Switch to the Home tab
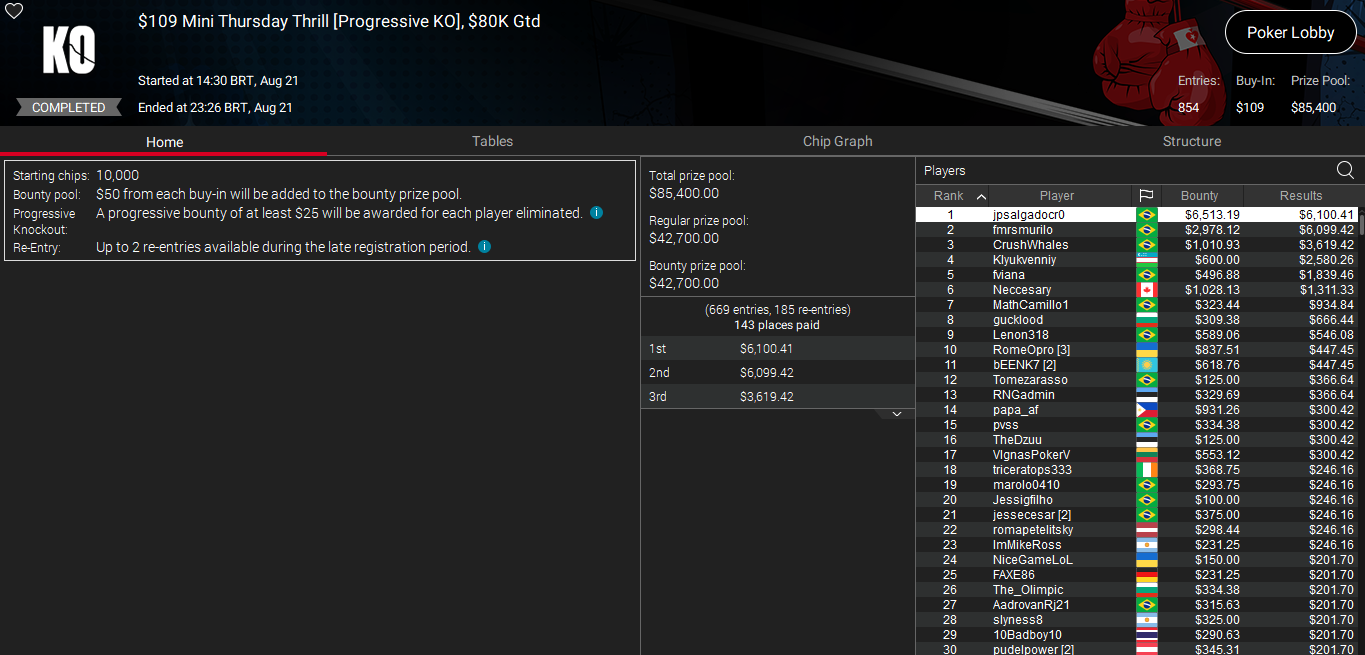 click(164, 141)
